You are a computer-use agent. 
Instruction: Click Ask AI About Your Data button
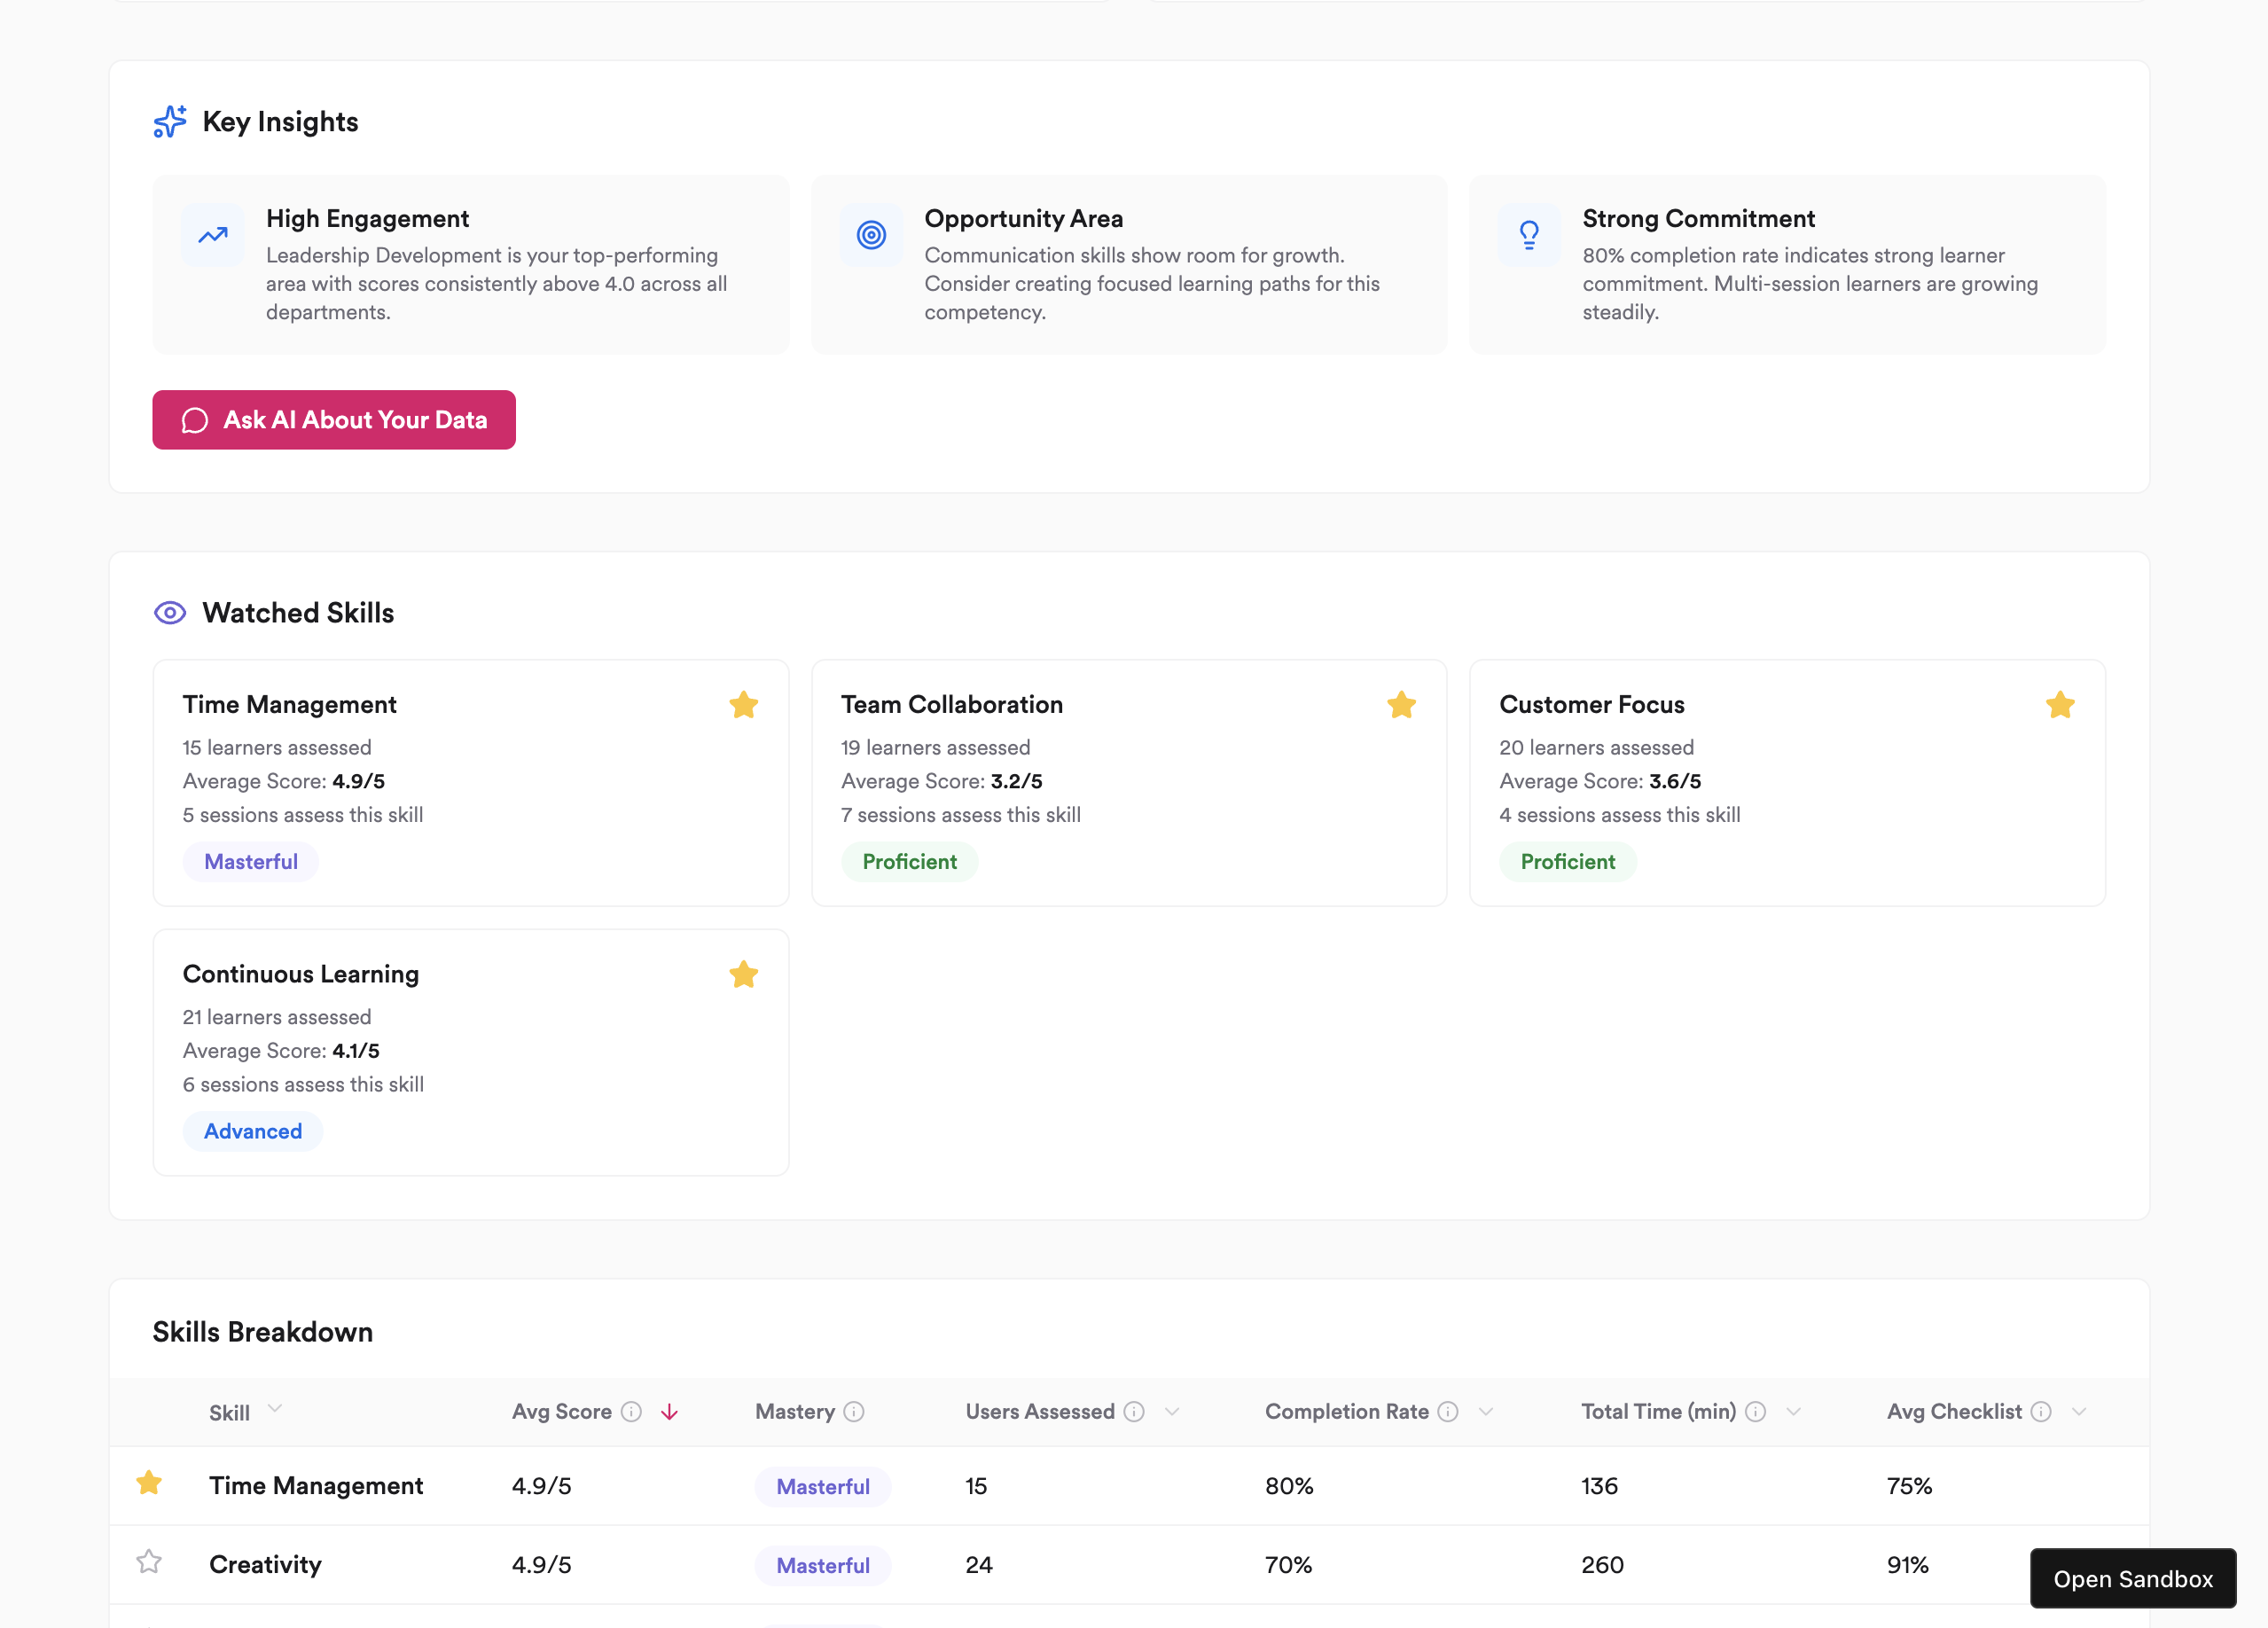[x=334, y=420]
